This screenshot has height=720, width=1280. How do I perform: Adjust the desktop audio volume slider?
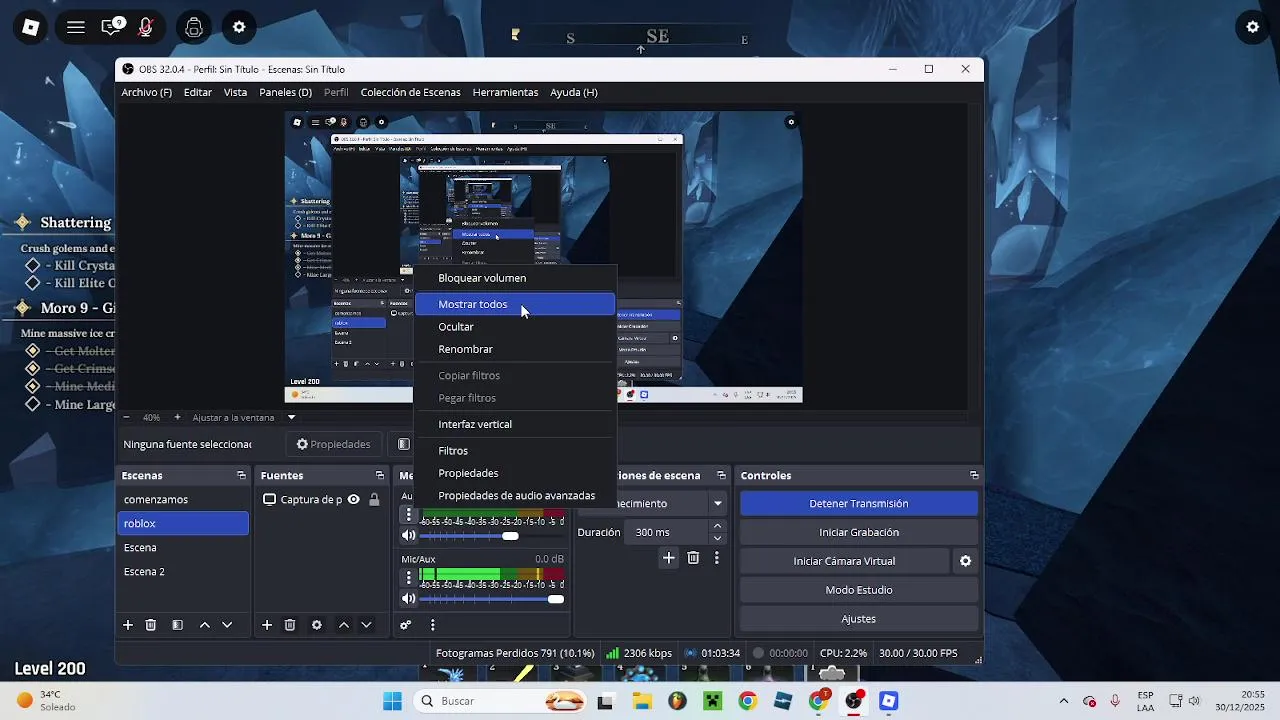(492, 535)
